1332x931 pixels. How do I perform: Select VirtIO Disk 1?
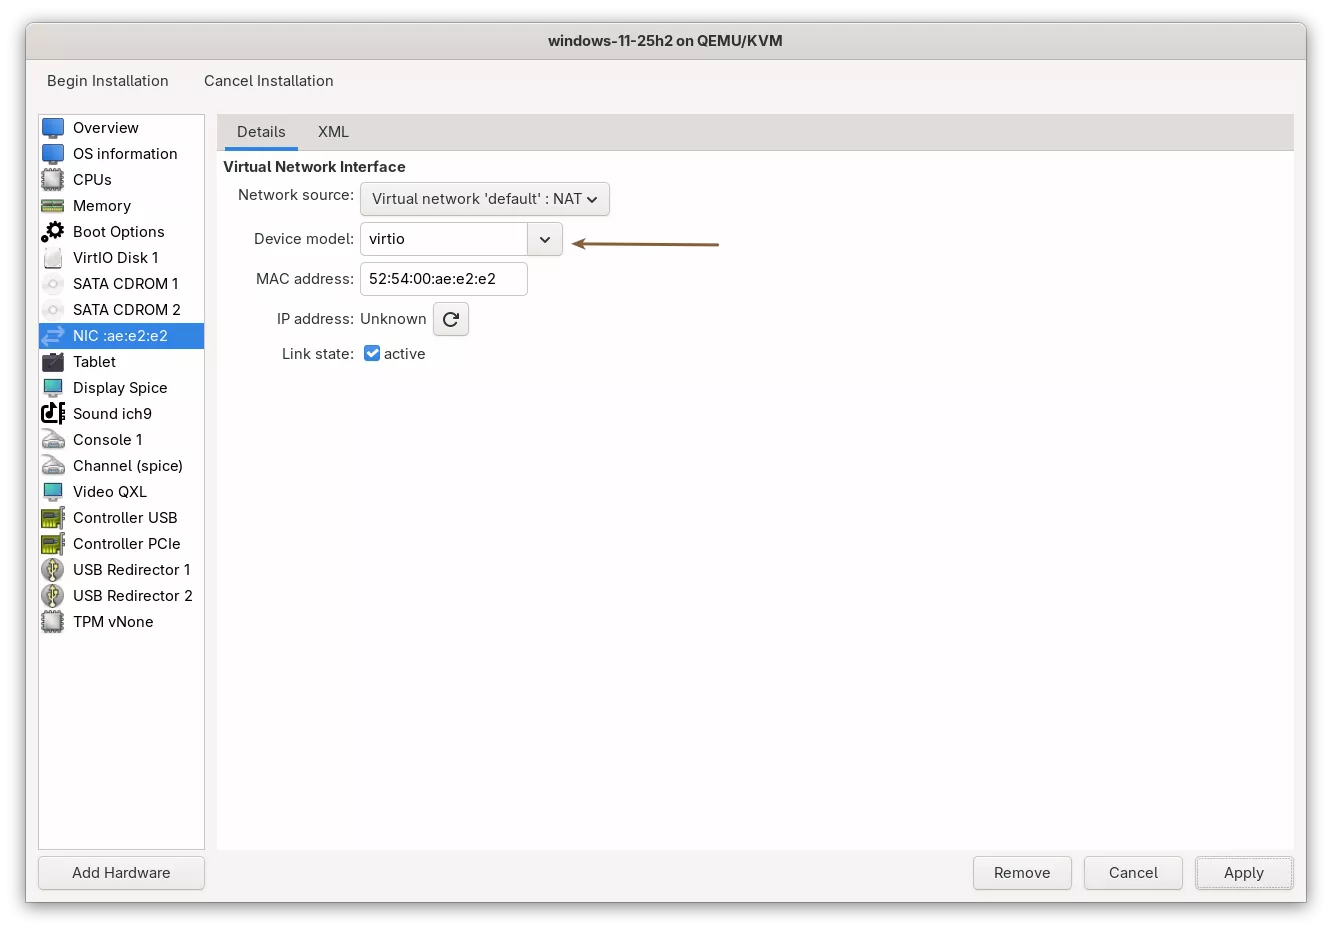click(115, 257)
